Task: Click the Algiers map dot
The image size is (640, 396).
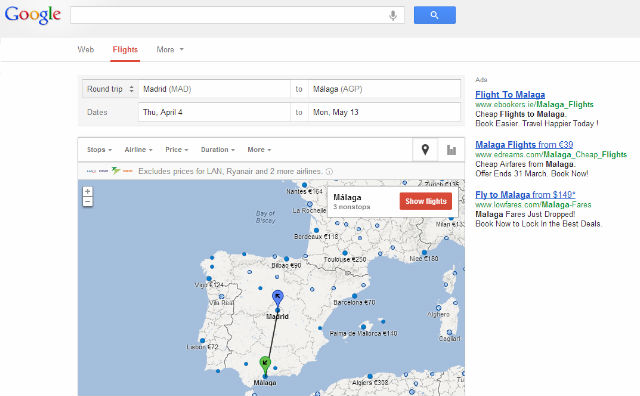Action: (370, 376)
